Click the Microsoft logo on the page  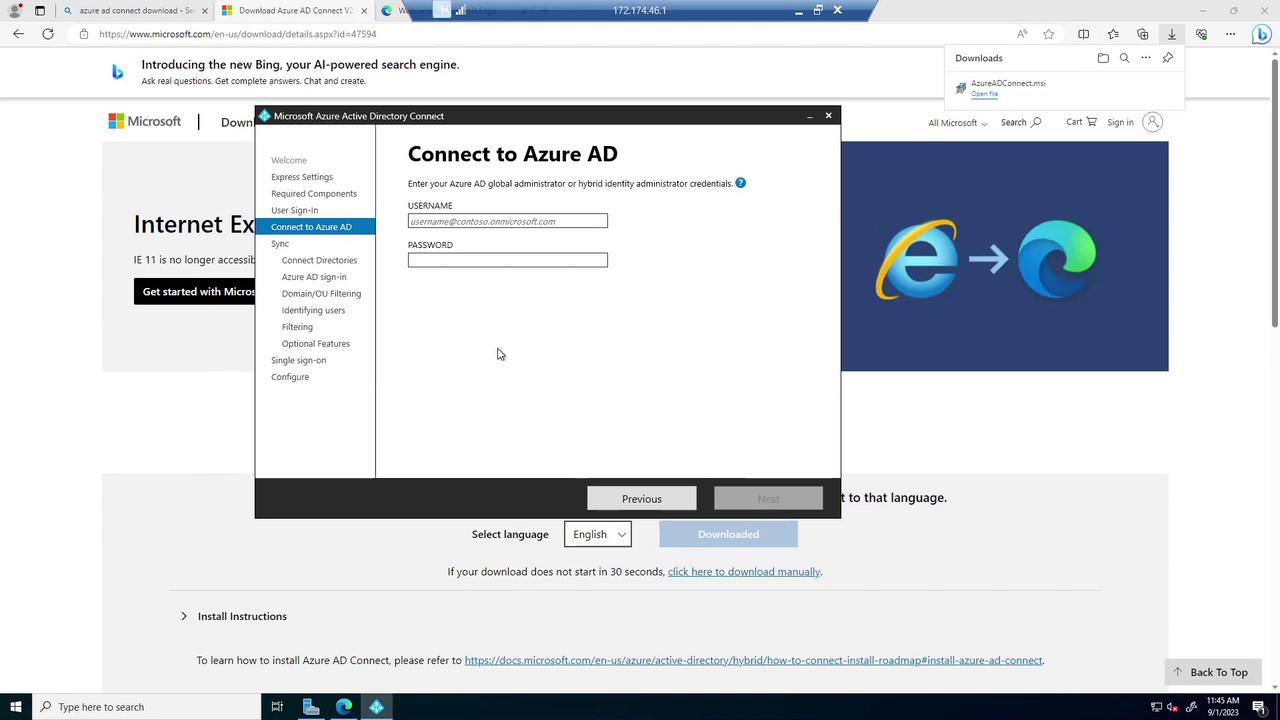pos(145,121)
